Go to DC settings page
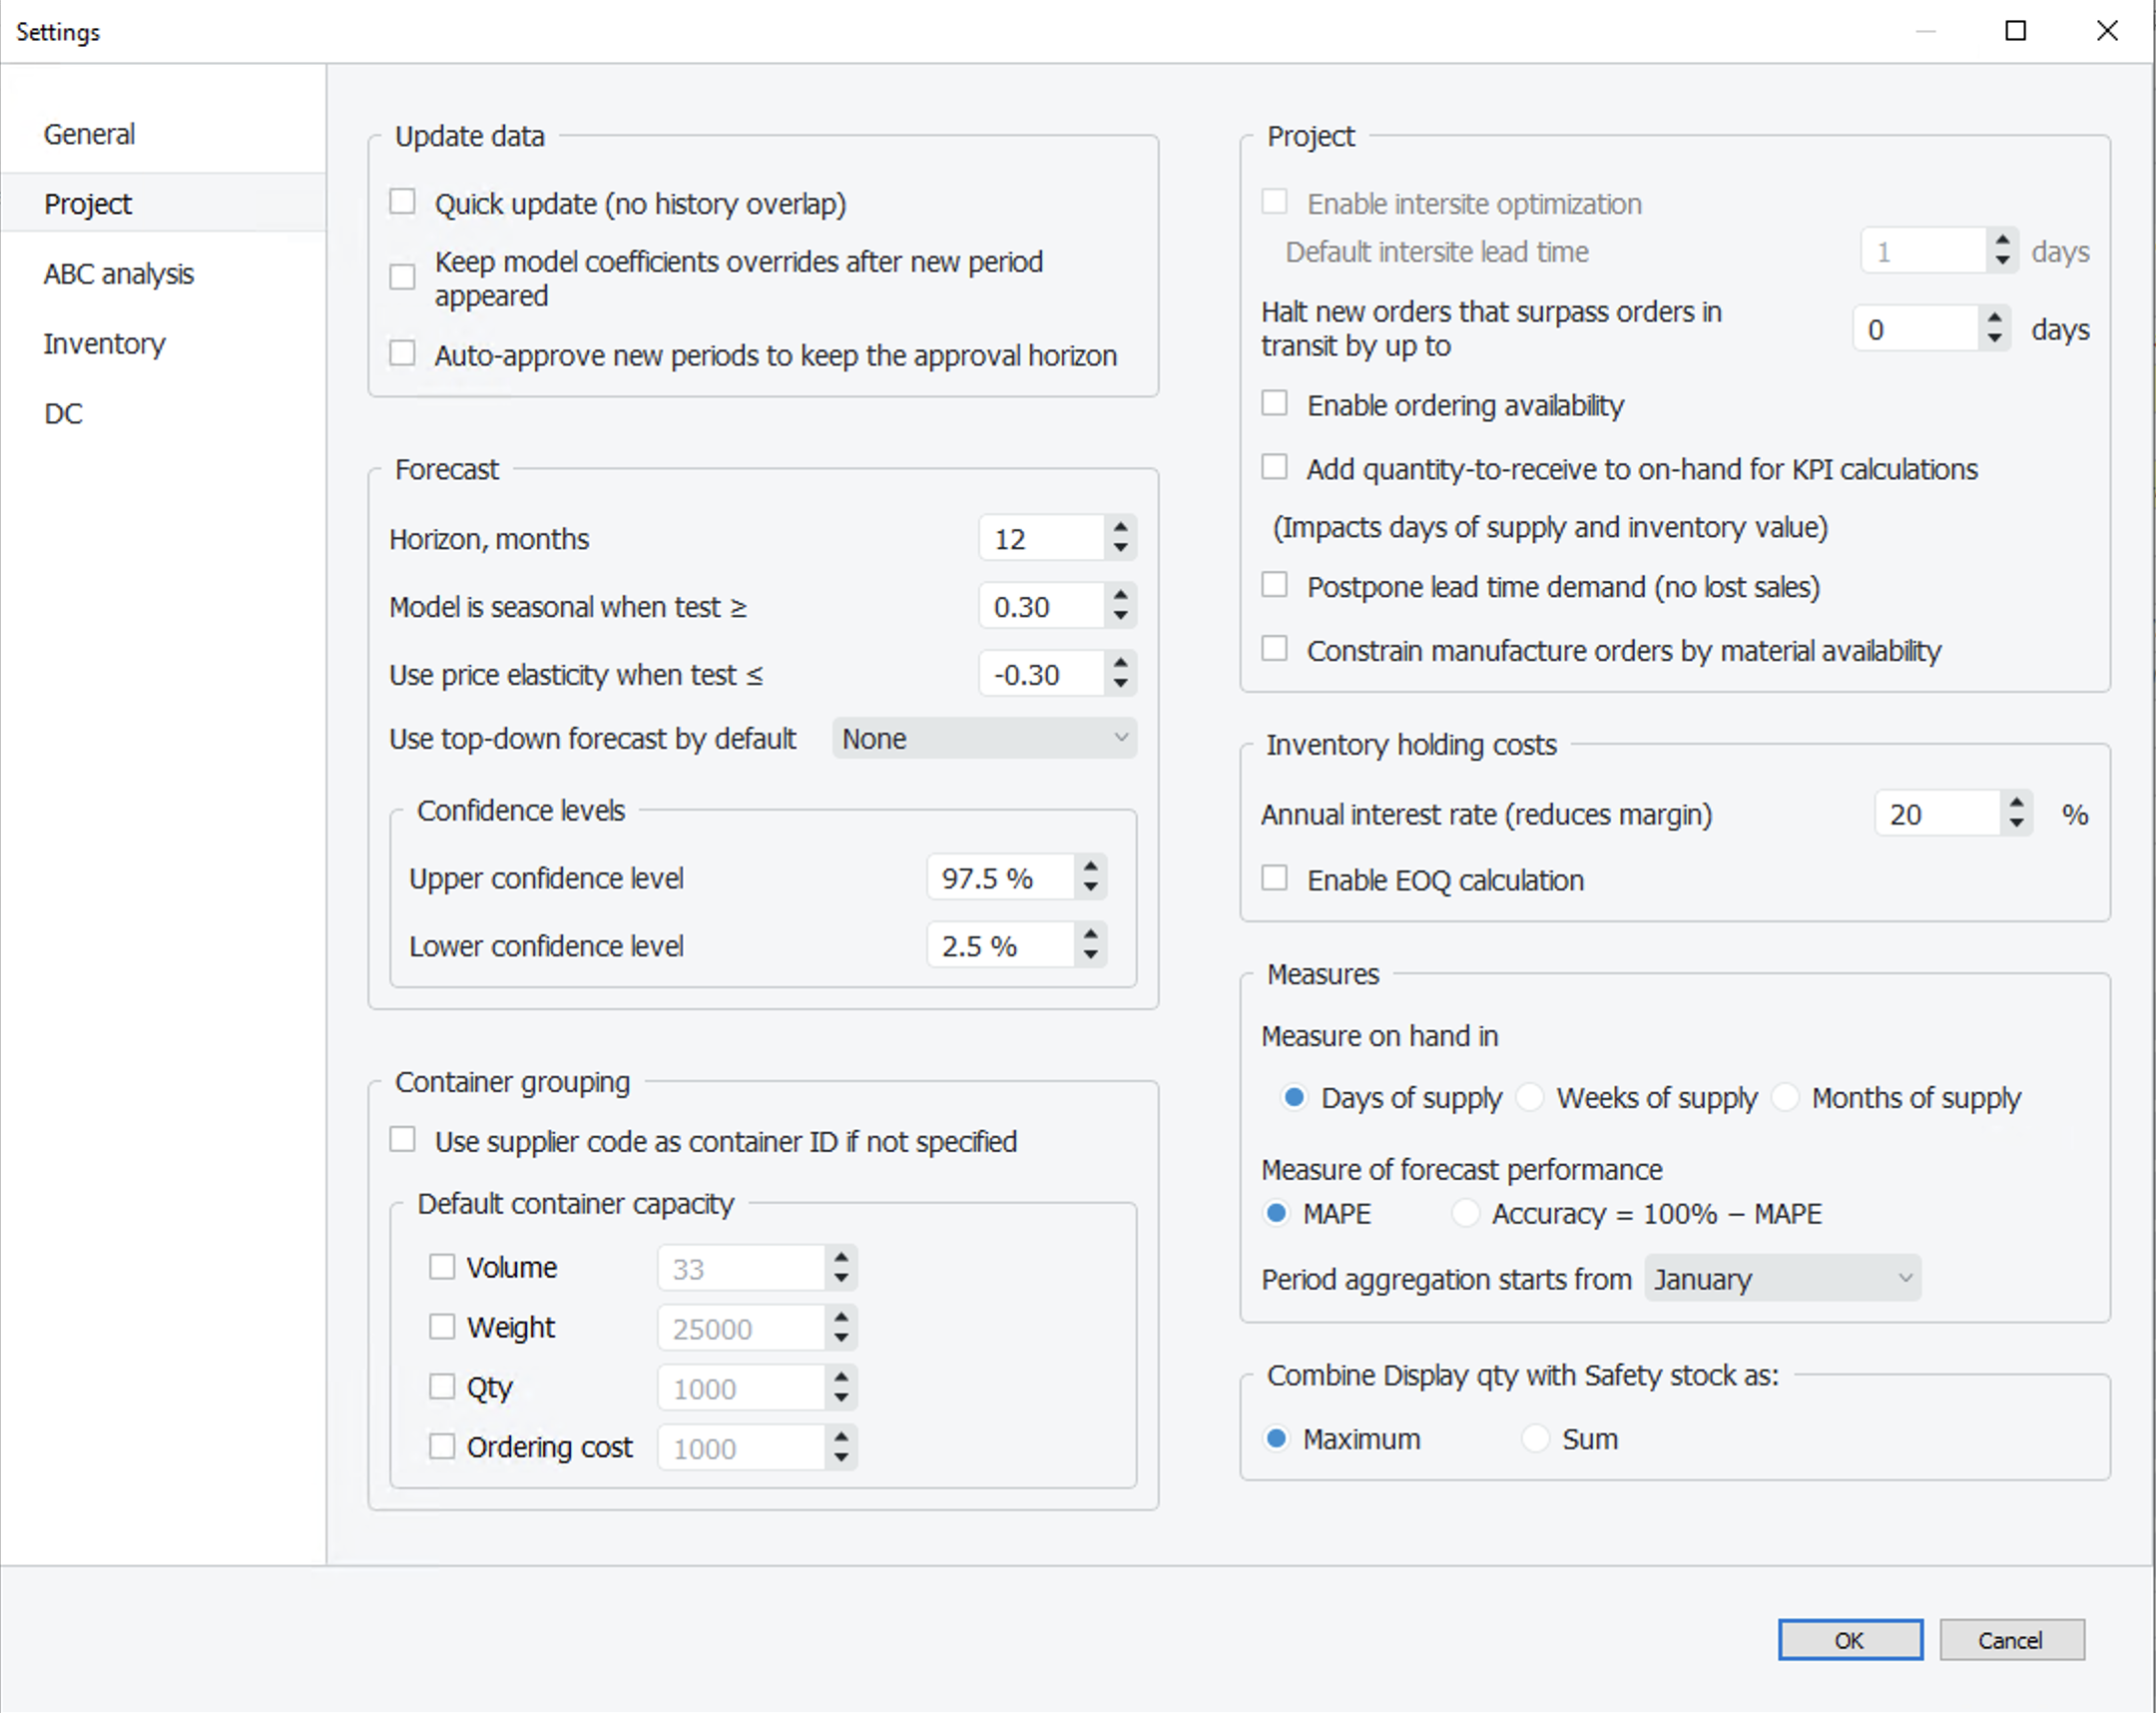The width and height of the screenshot is (2156, 1713). (63, 413)
